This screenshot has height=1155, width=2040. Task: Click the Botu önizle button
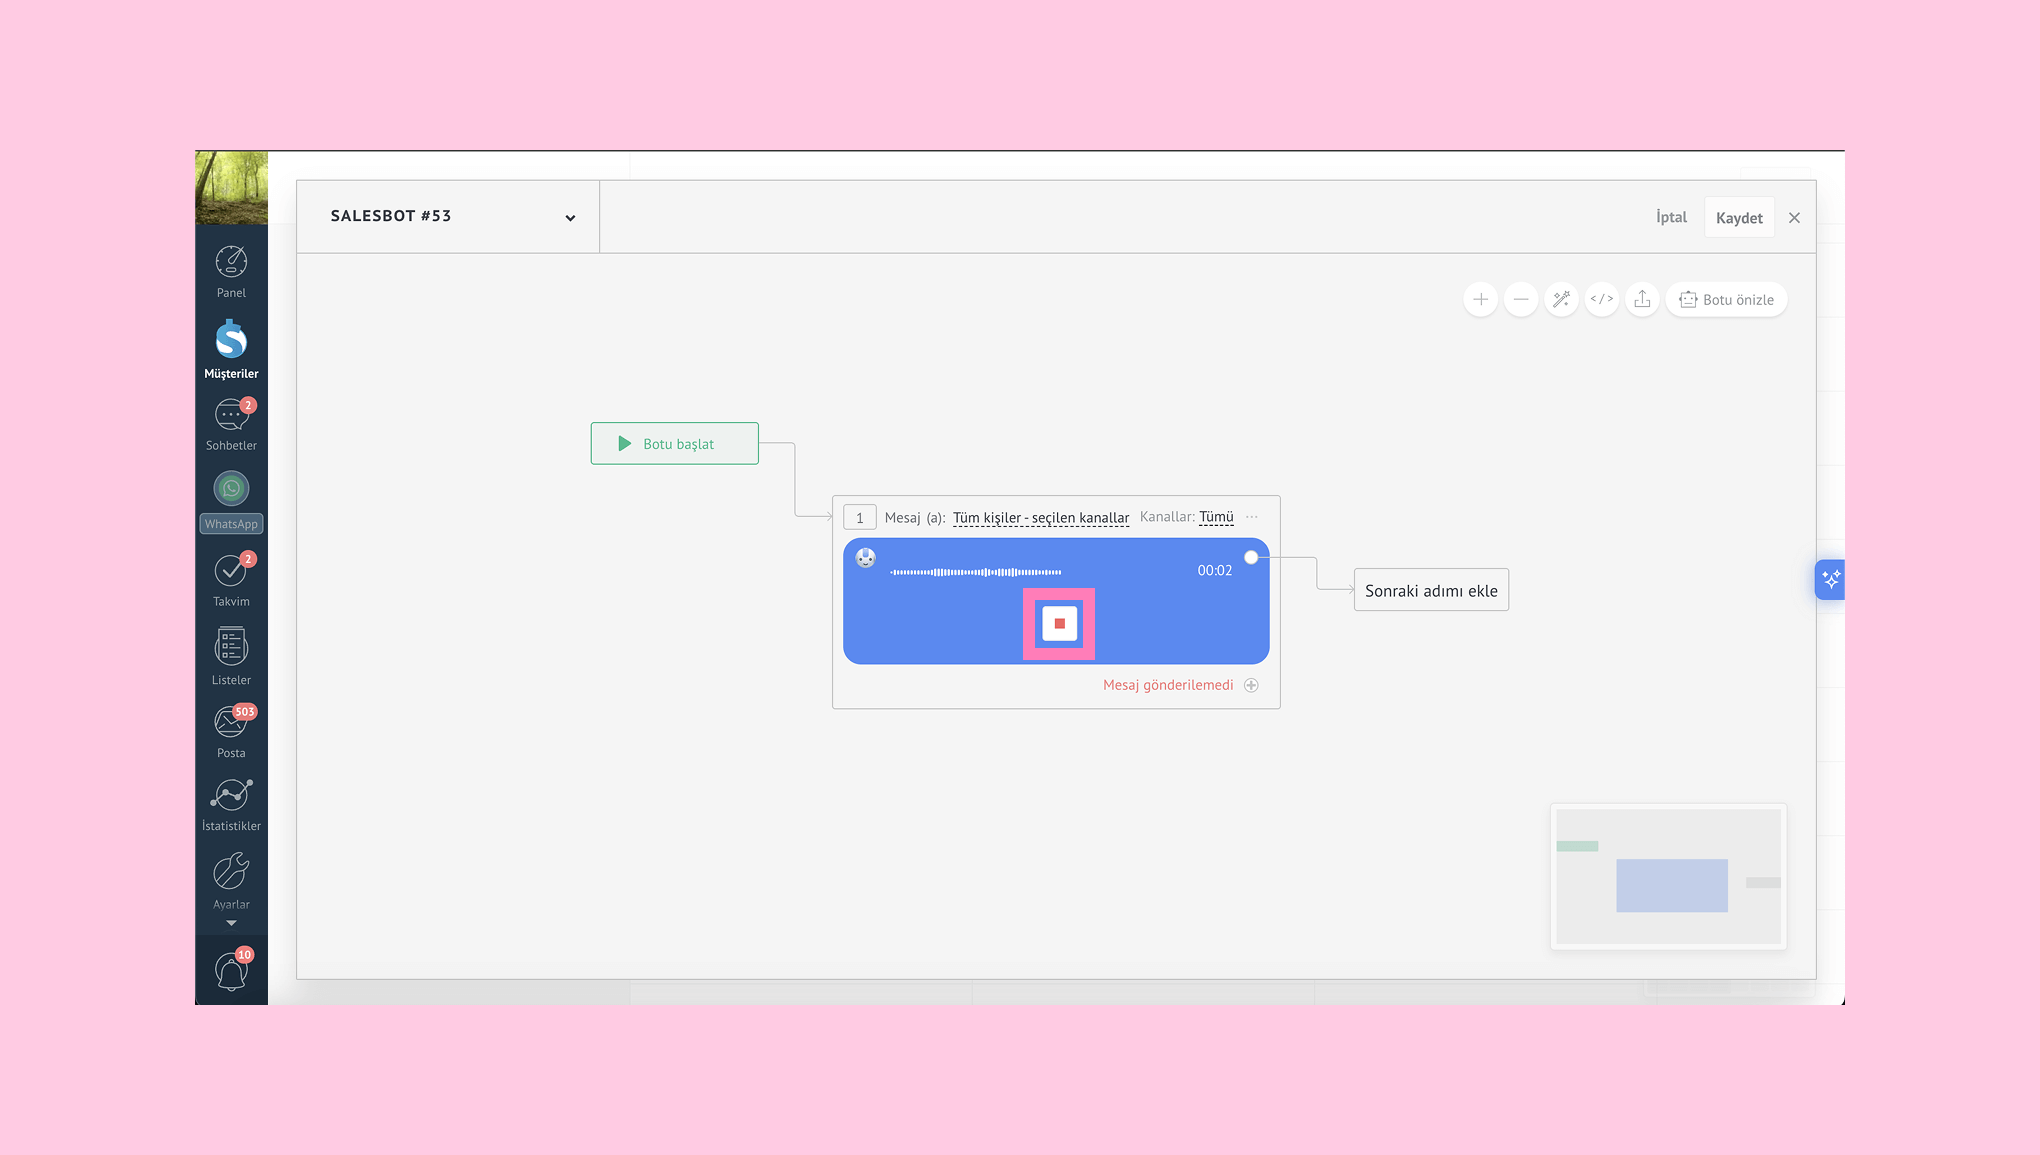tap(1726, 299)
